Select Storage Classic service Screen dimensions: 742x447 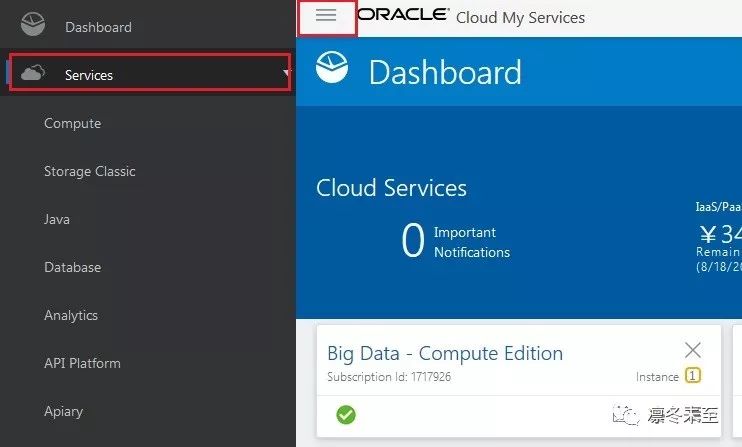point(89,171)
